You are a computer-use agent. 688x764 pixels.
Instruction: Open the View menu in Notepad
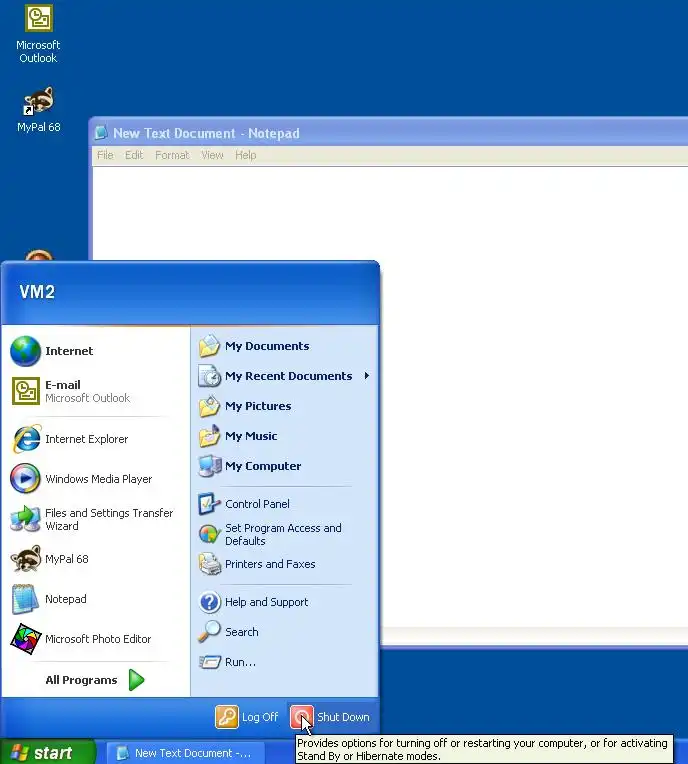[212, 155]
